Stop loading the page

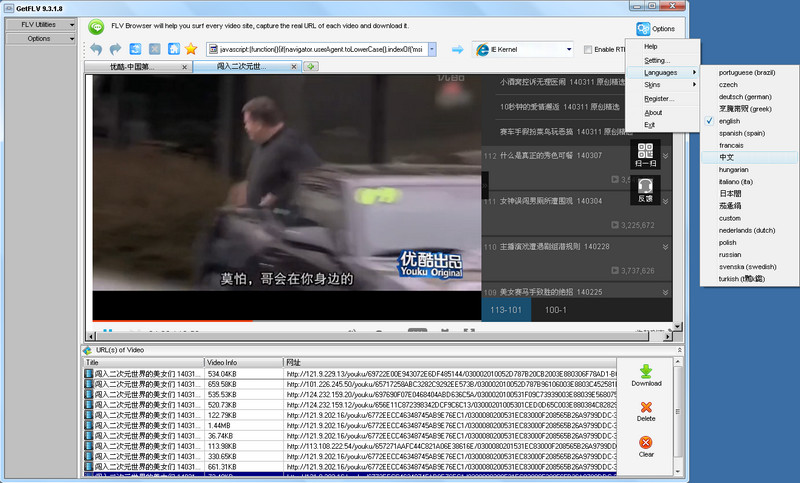tap(155, 49)
